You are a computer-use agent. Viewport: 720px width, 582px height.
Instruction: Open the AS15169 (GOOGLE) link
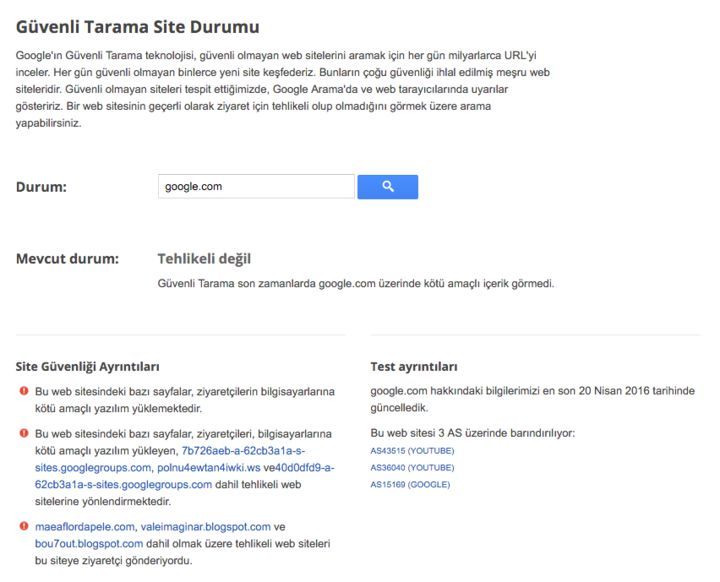[x=410, y=485]
